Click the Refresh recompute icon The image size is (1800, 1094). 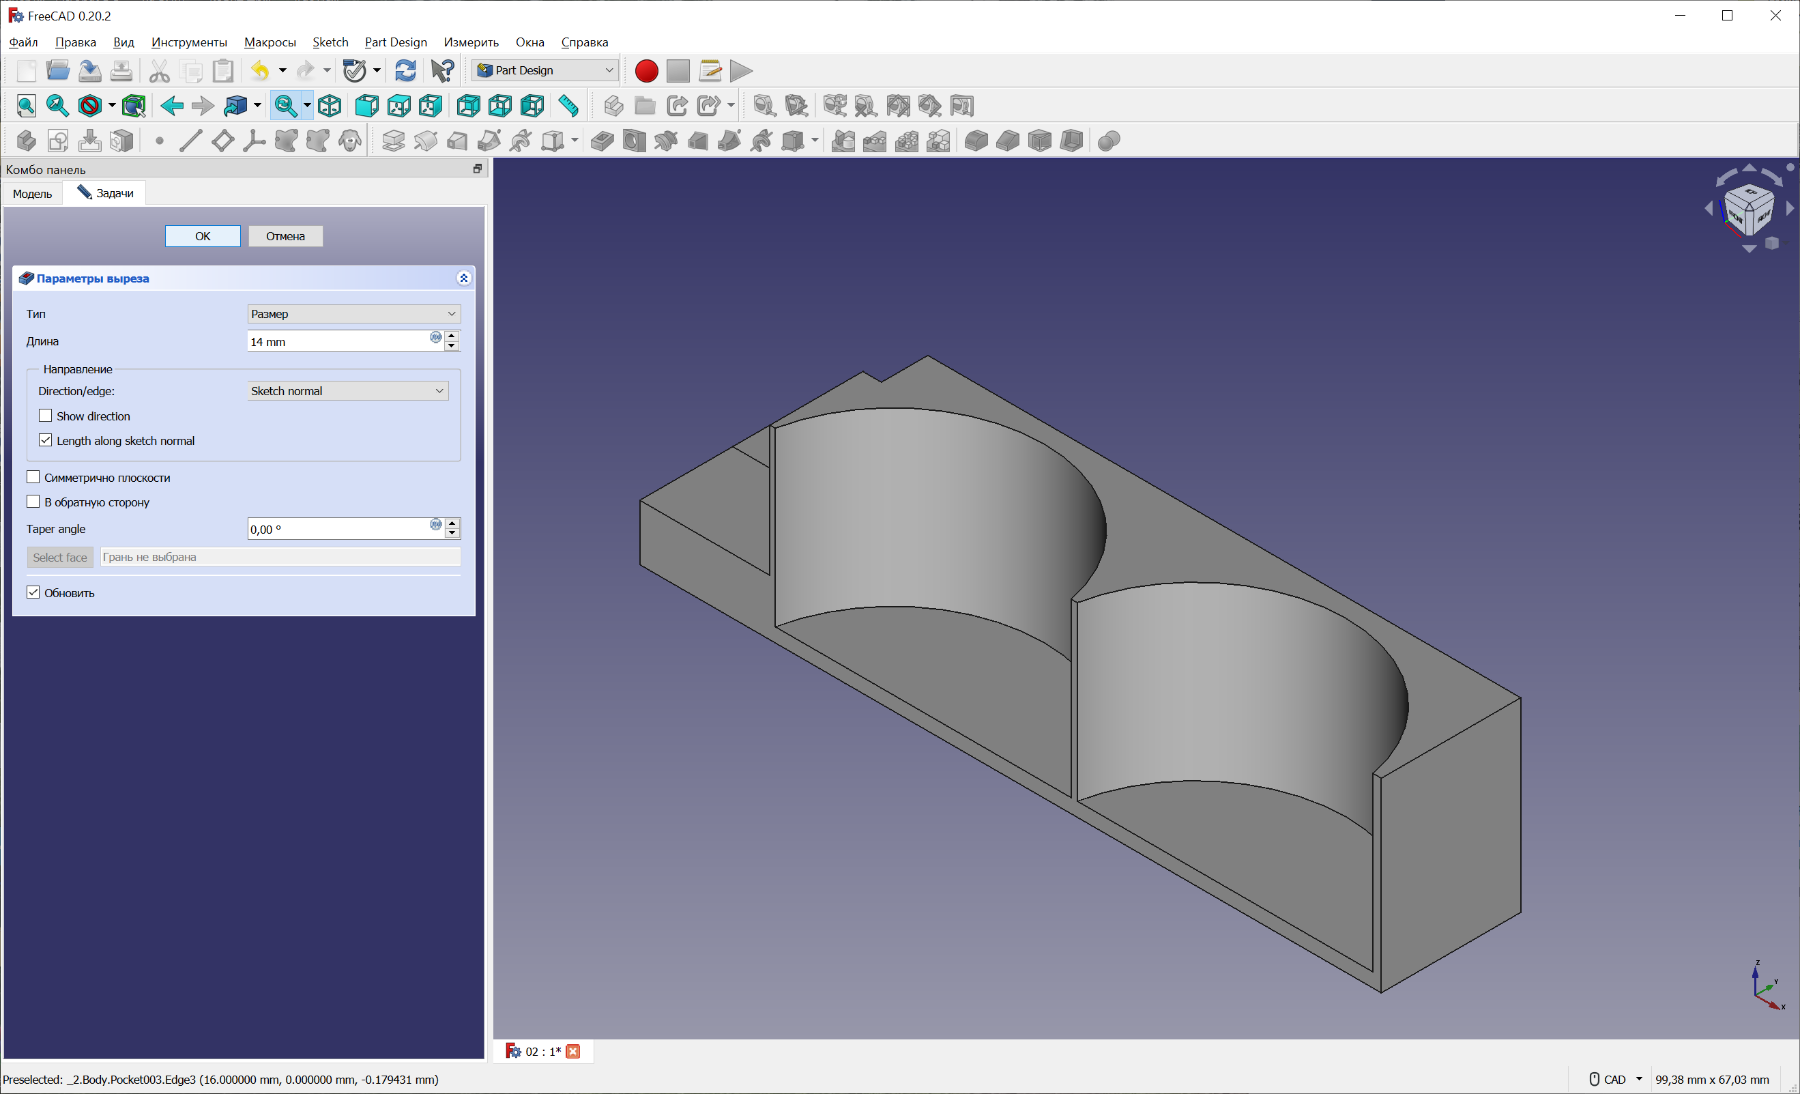pos(405,71)
